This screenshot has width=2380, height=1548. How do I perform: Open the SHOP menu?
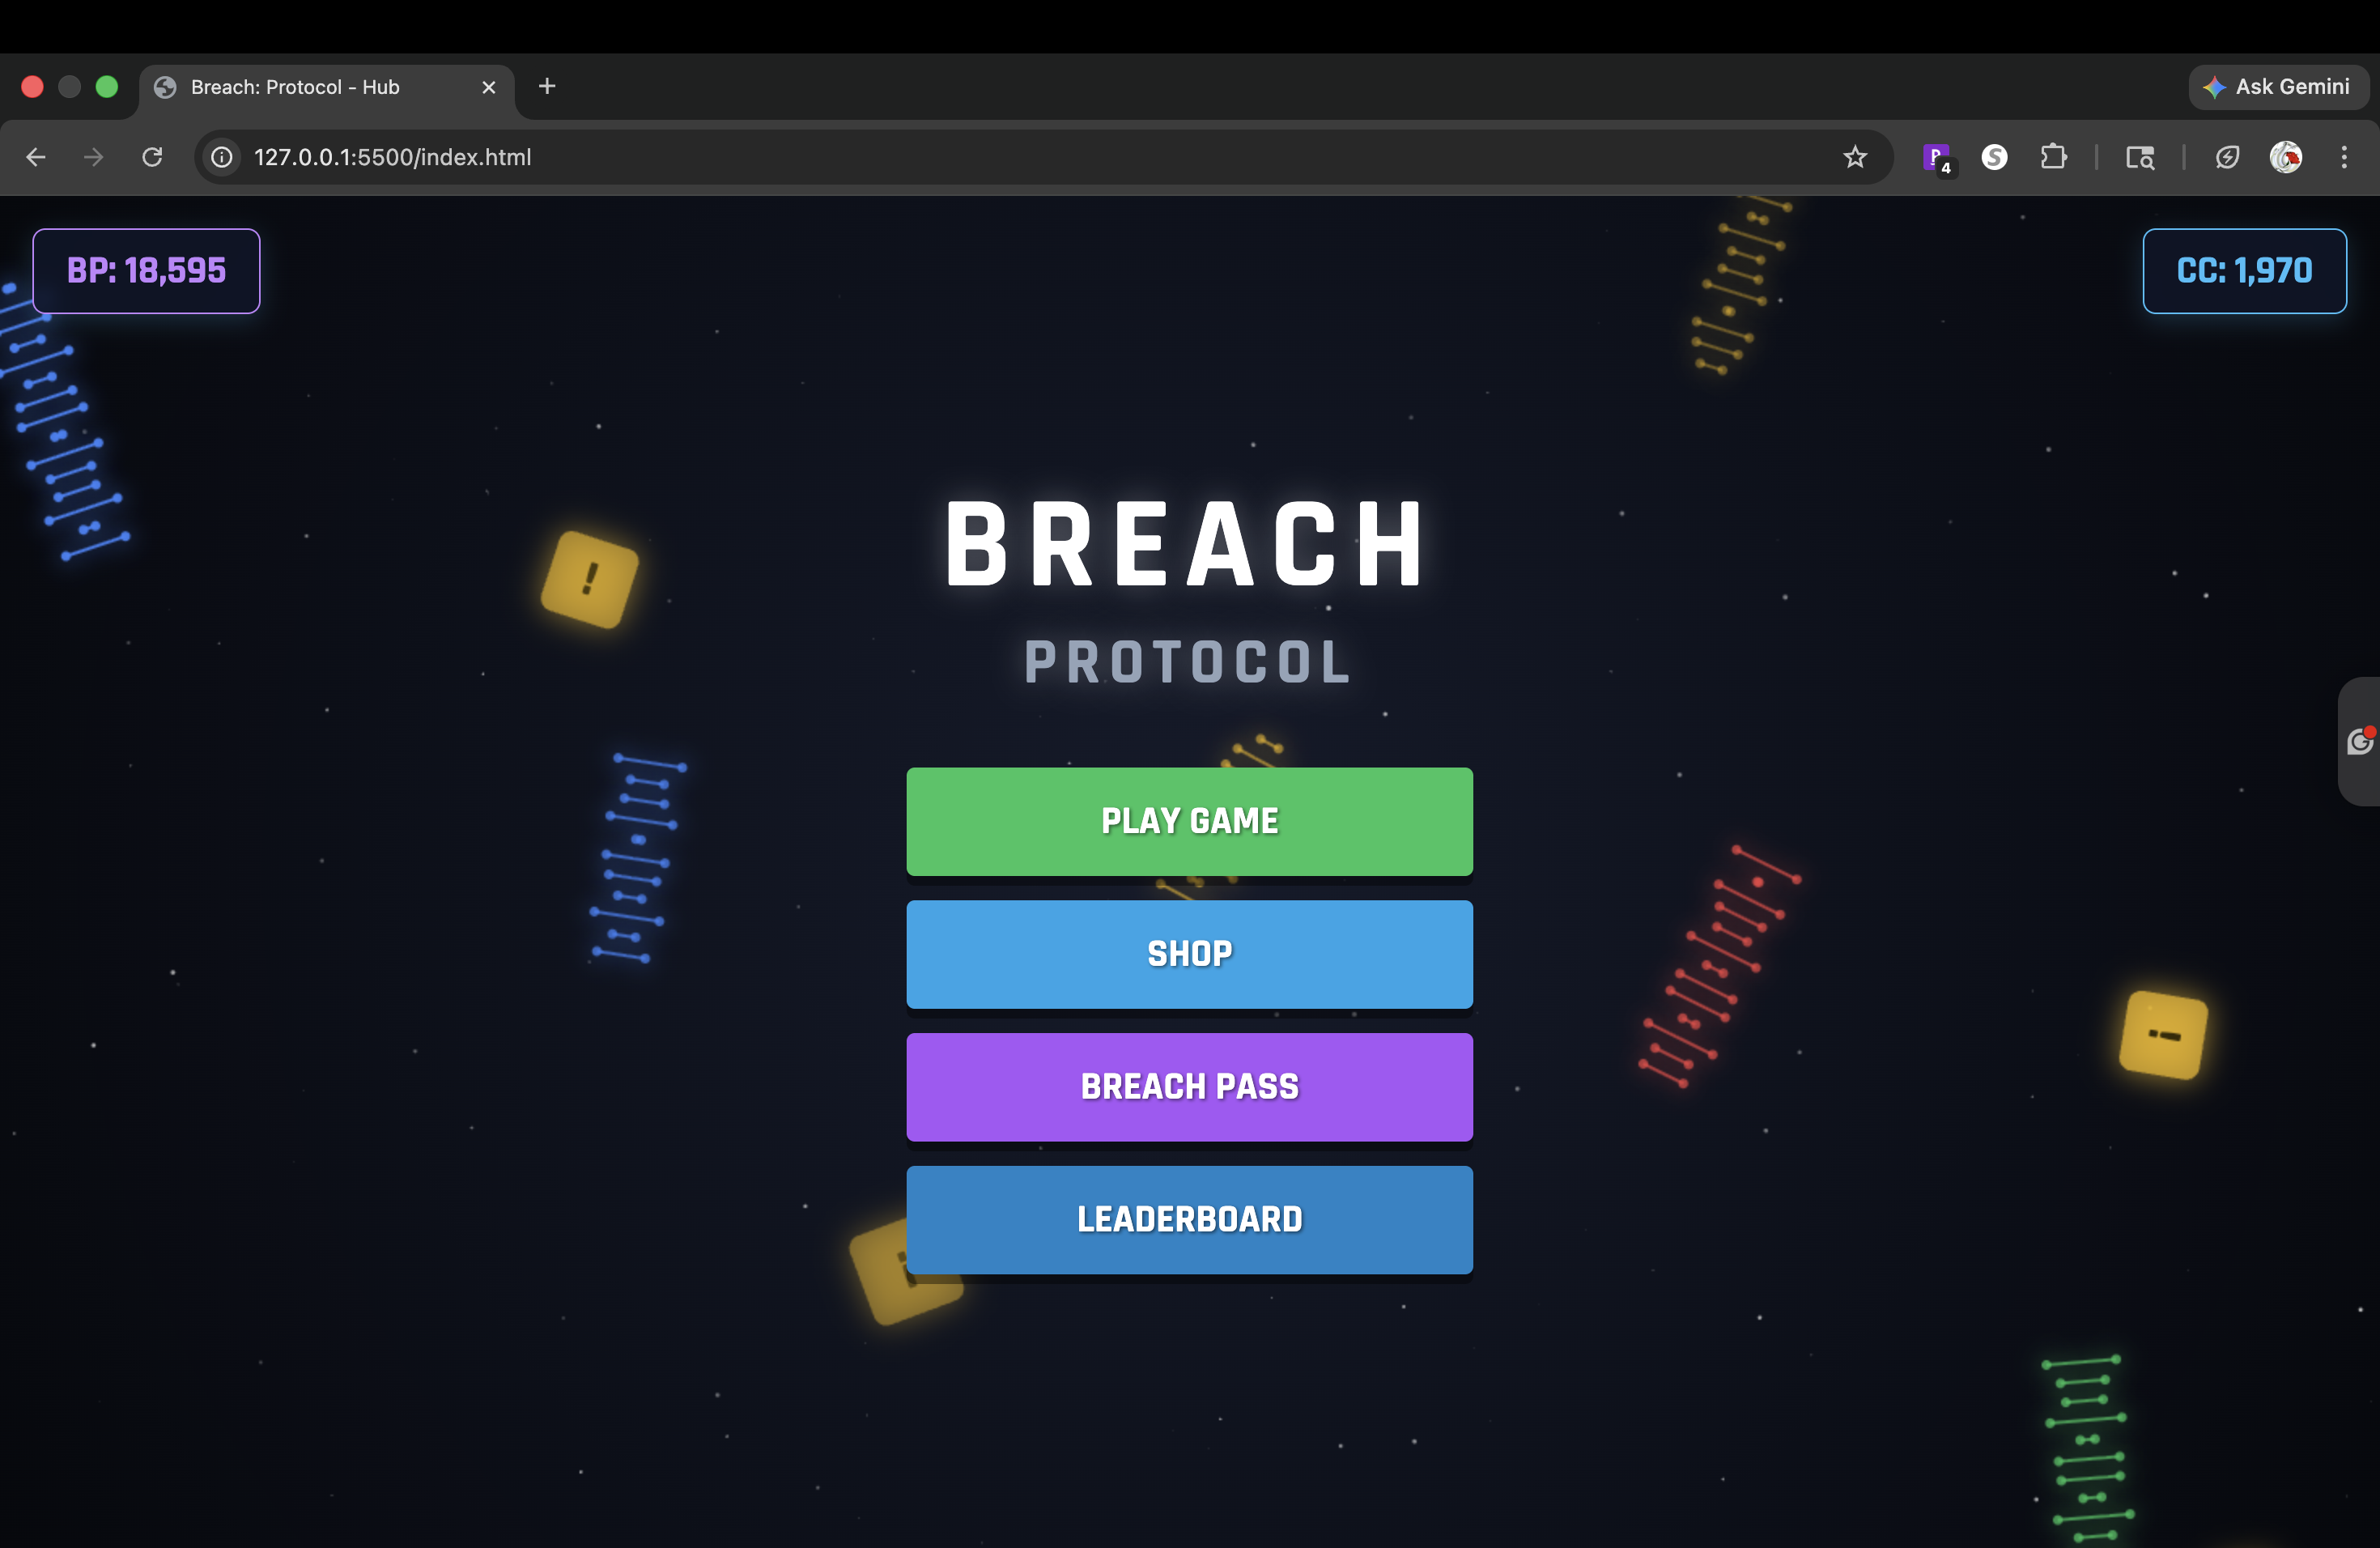pyautogui.click(x=1189, y=953)
